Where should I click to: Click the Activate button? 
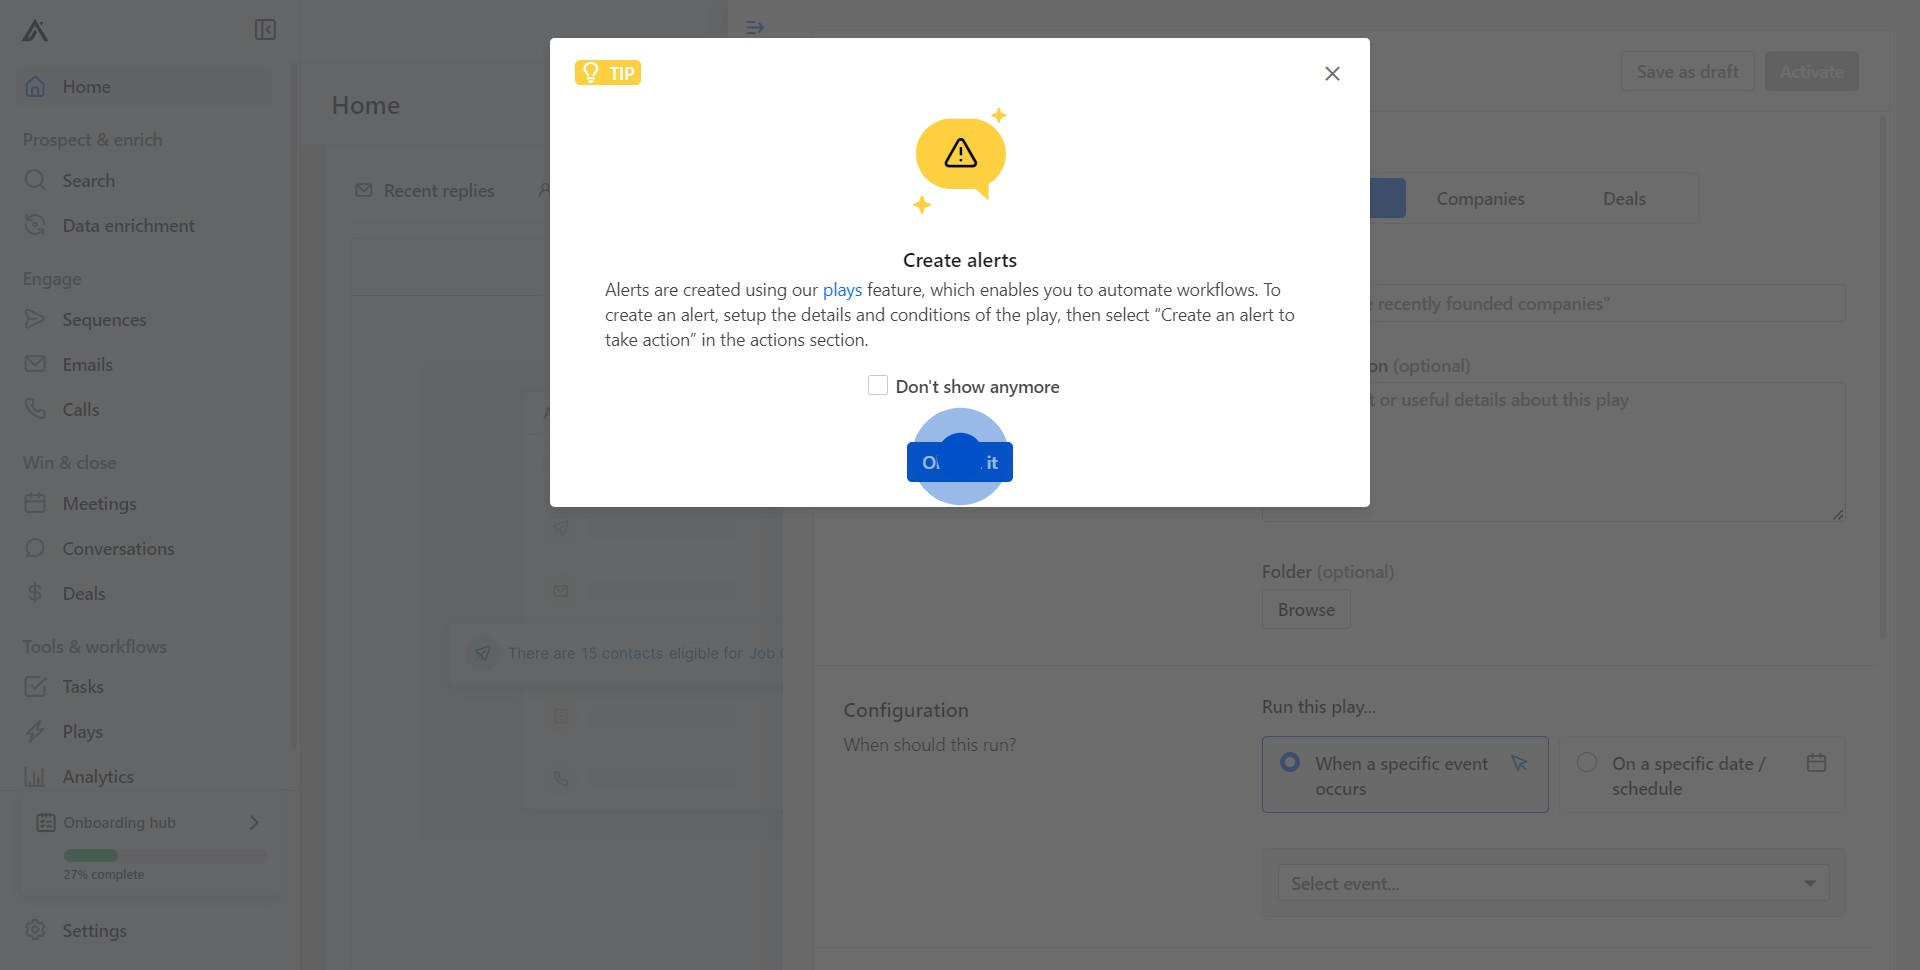pyautogui.click(x=1811, y=72)
